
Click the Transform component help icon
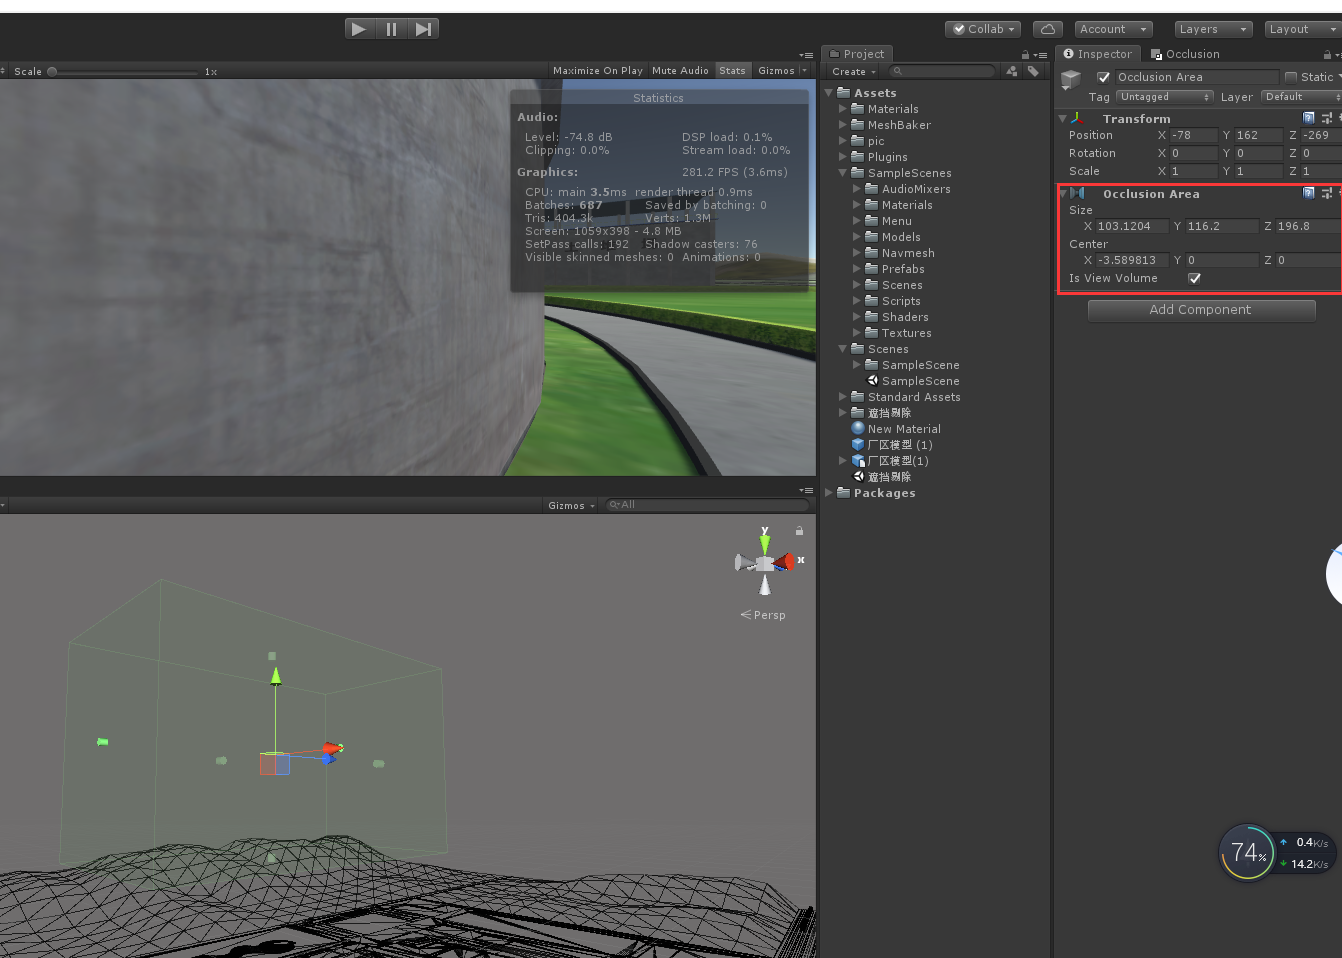point(1309,117)
